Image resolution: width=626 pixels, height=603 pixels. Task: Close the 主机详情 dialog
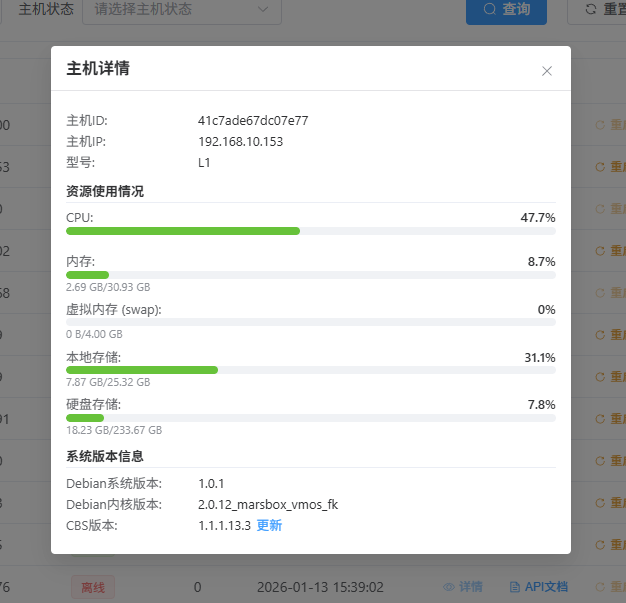click(547, 71)
